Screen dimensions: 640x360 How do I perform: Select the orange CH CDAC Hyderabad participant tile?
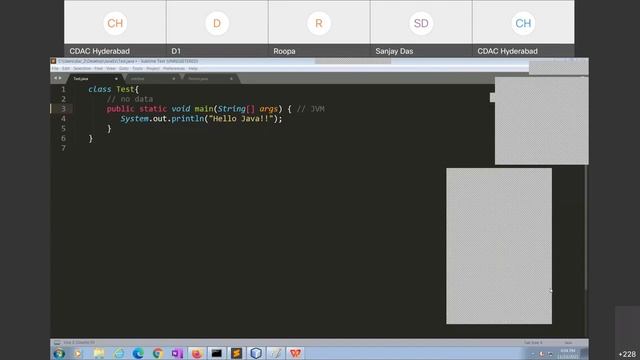pos(115,28)
